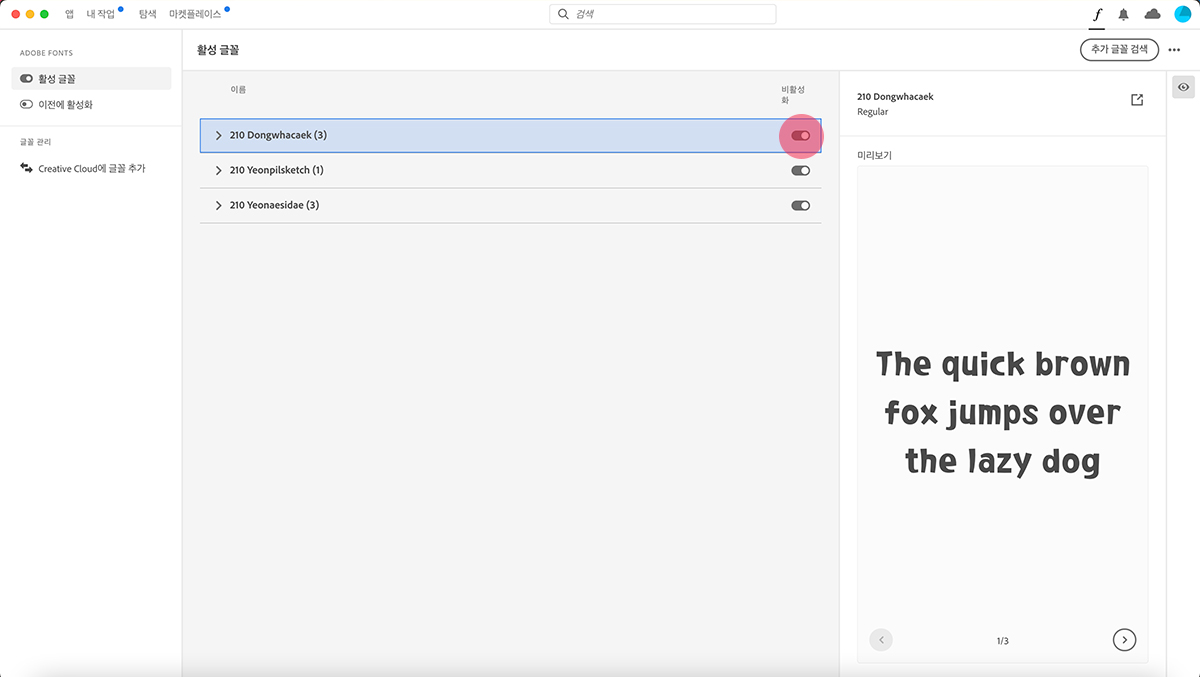The height and width of the screenshot is (677, 1200).
Task: Click the Regular style label
Action: (x=872, y=112)
